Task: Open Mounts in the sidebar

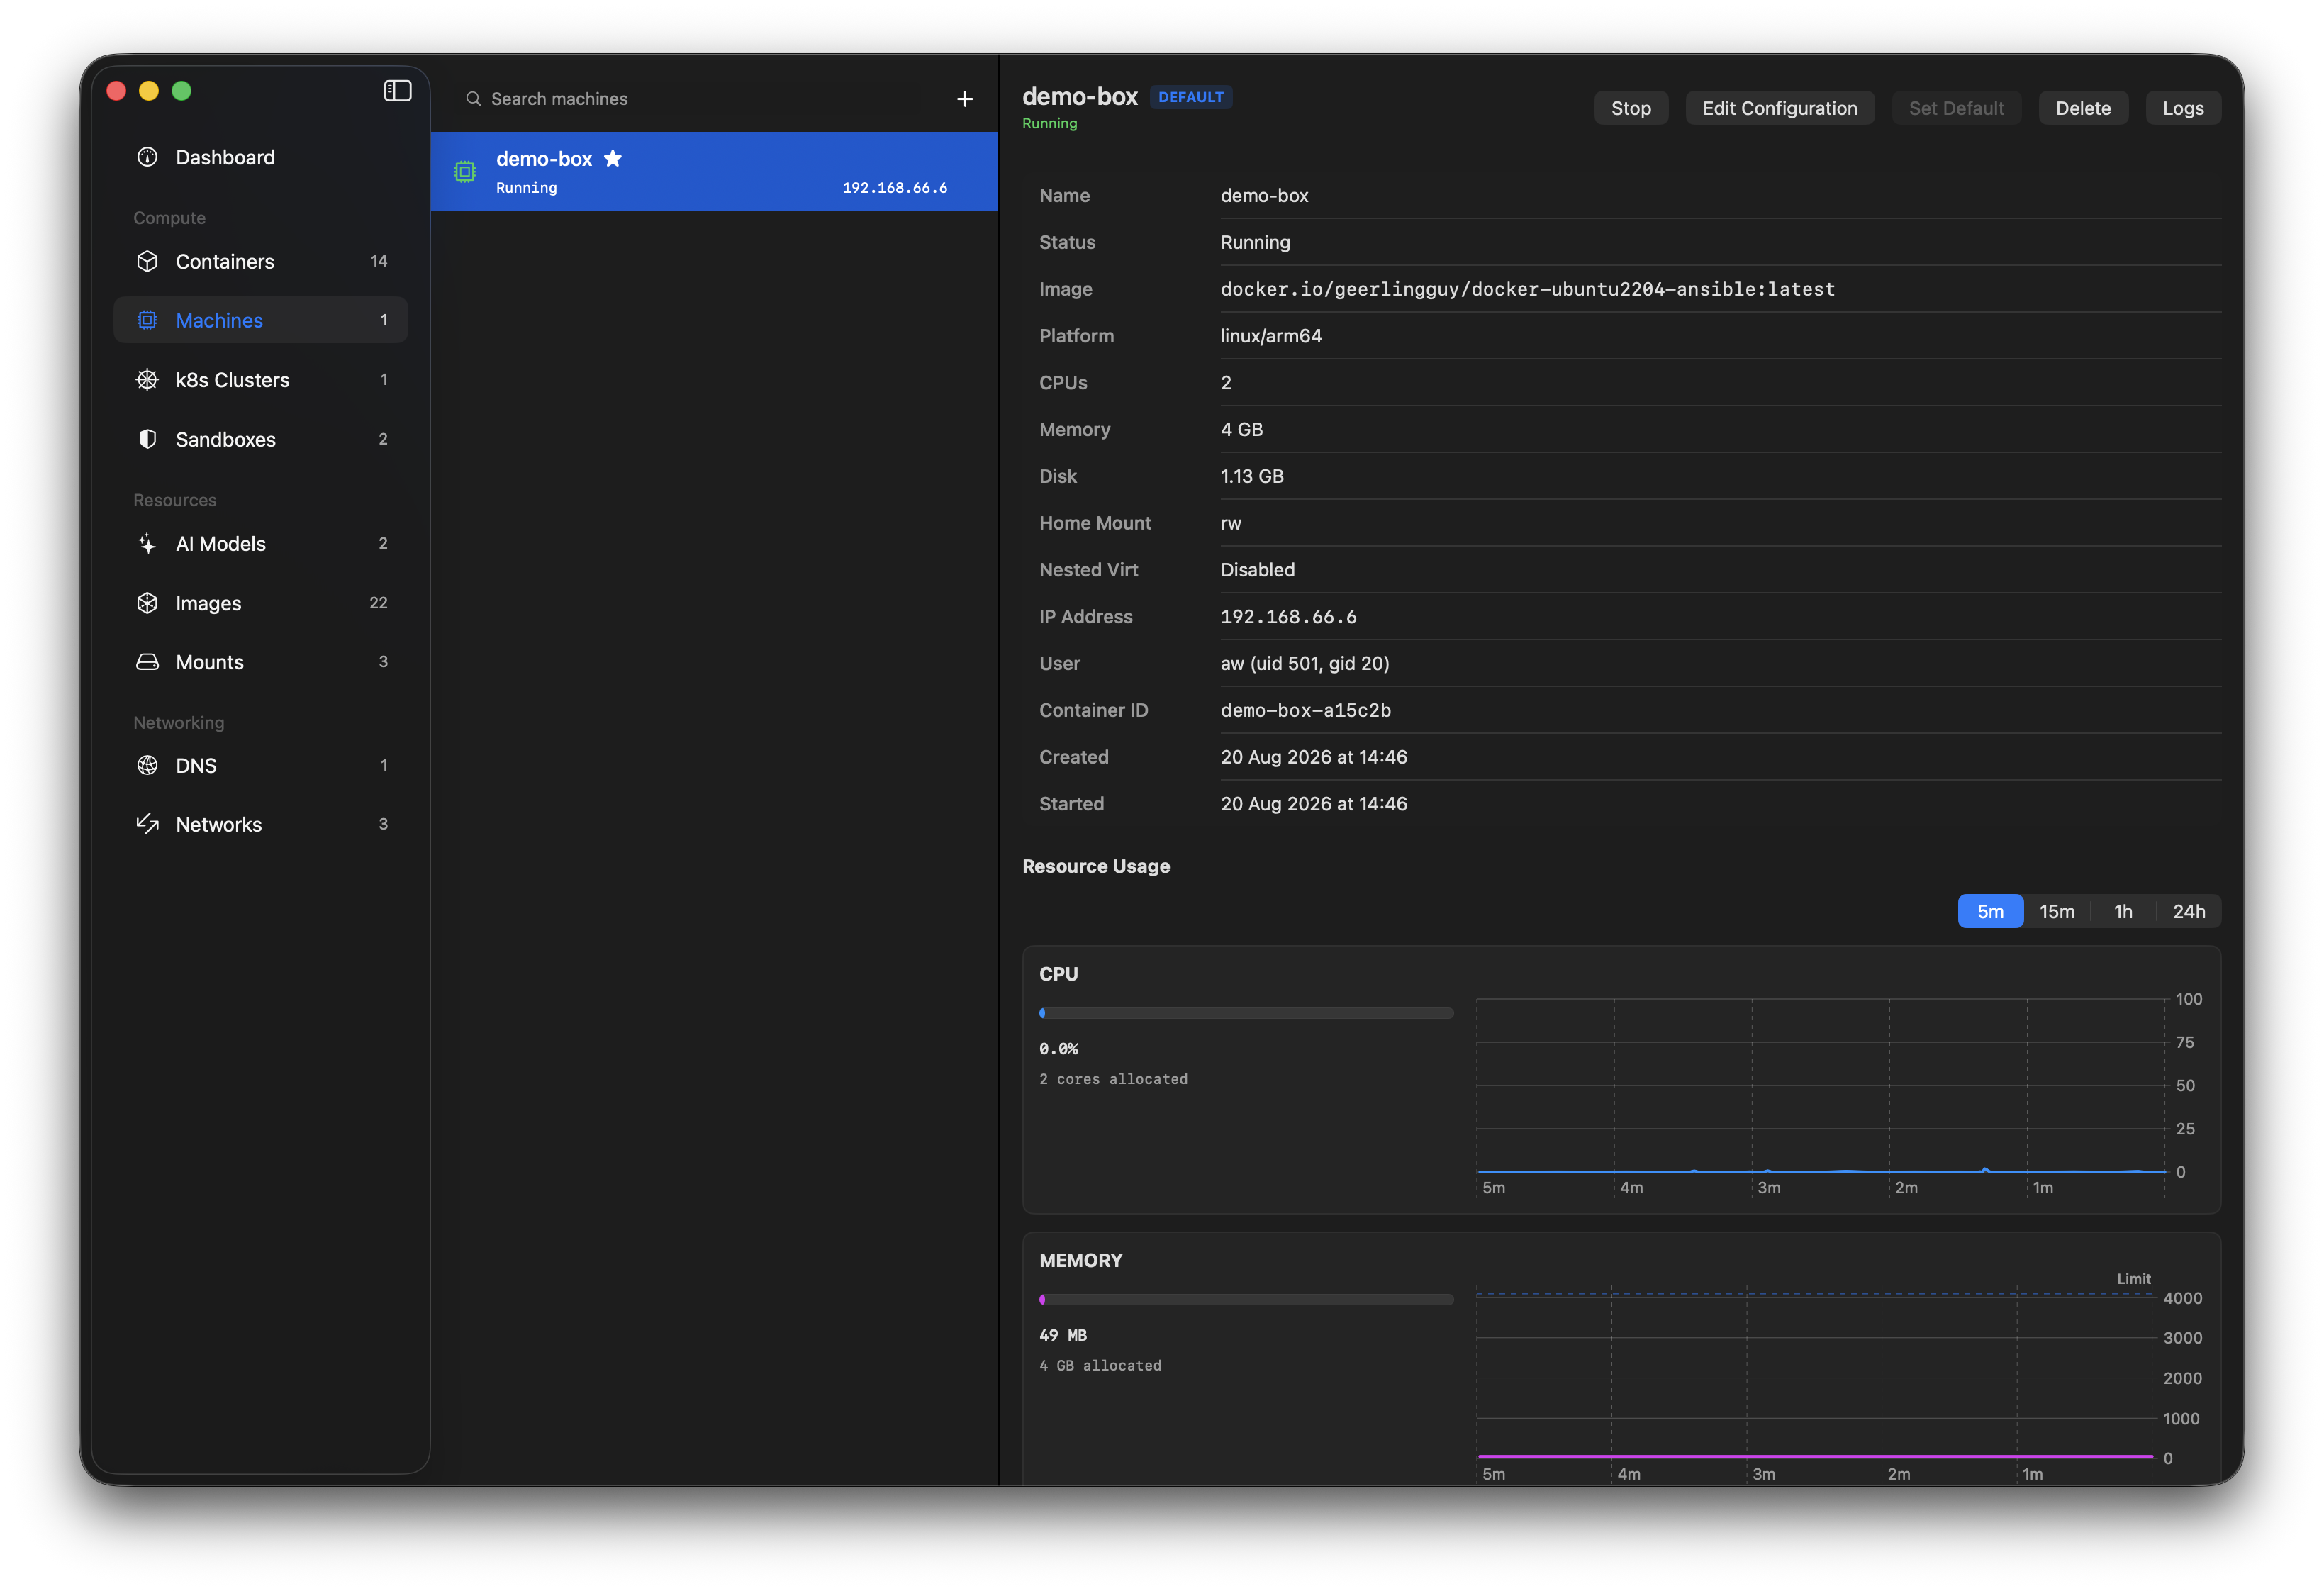Action: [x=260, y=662]
